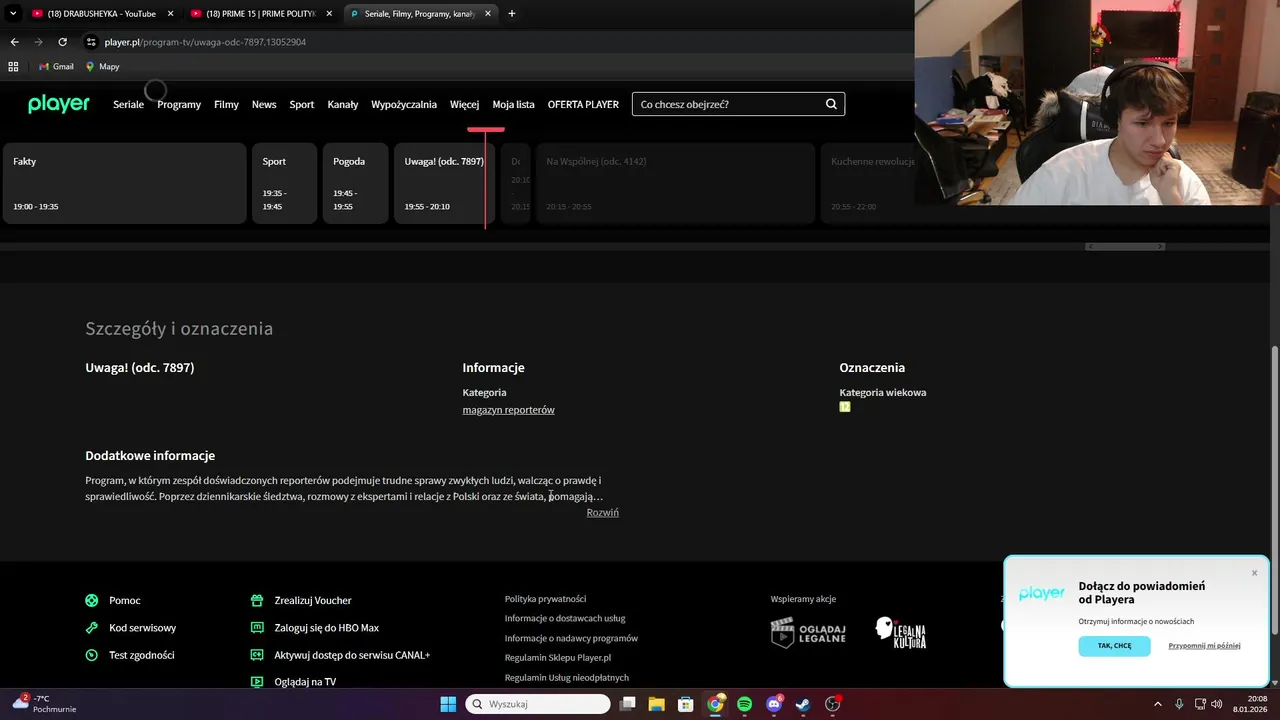Click the age rating 12 badge
1280x720 pixels.
coord(845,407)
